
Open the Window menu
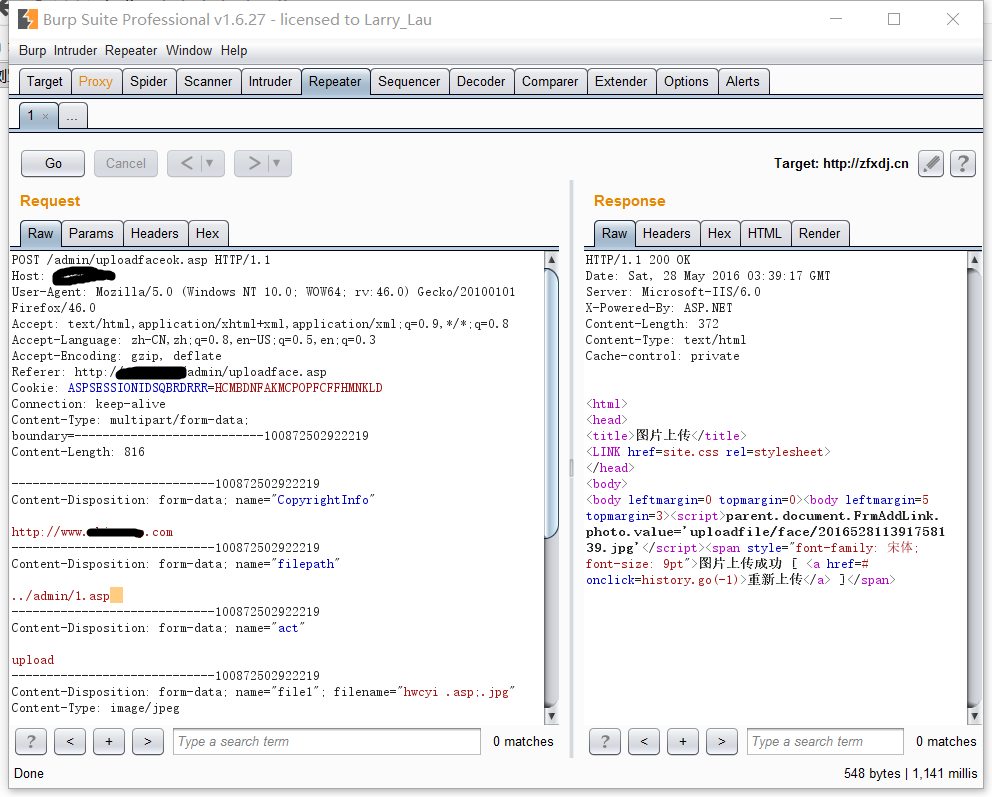pyautogui.click(x=189, y=51)
